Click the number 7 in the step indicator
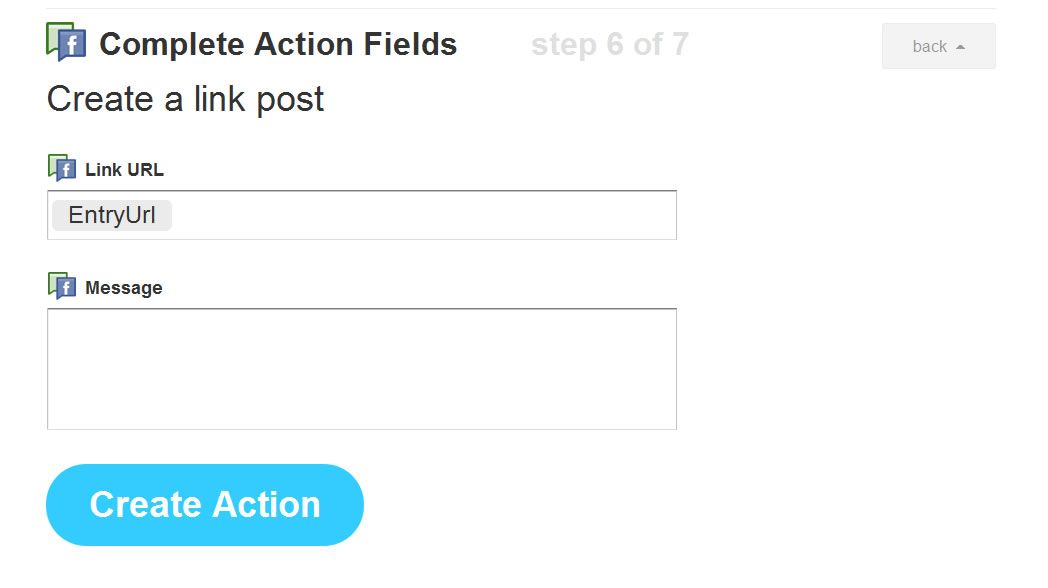The image size is (1048, 588). [x=680, y=45]
